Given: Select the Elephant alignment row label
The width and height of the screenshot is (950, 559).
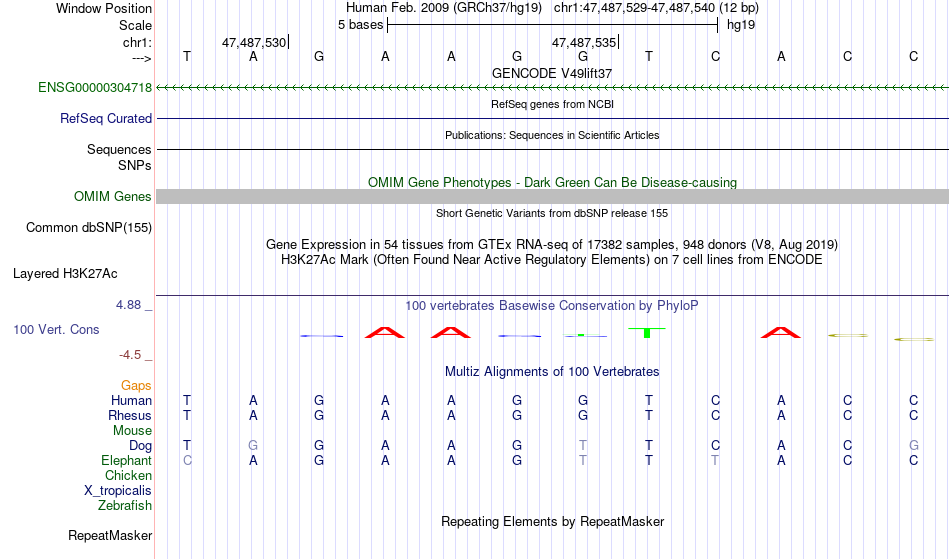Looking at the screenshot, I should tap(126, 460).
